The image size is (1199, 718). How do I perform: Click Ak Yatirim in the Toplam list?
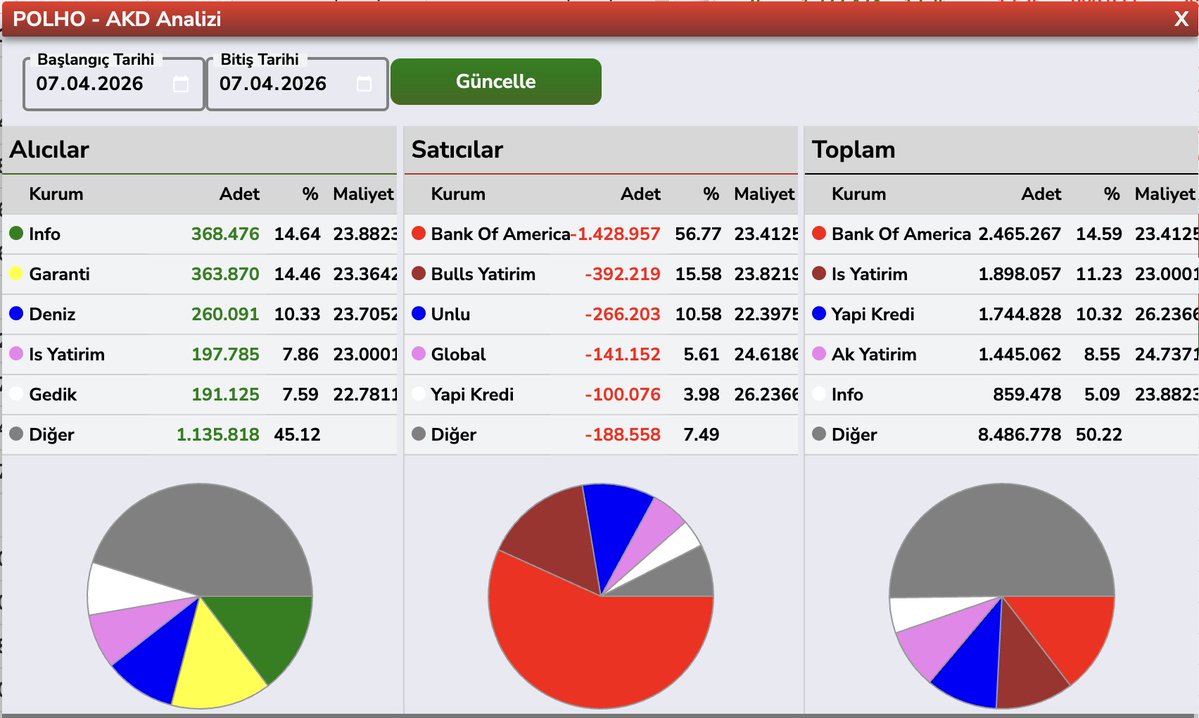coord(873,355)
